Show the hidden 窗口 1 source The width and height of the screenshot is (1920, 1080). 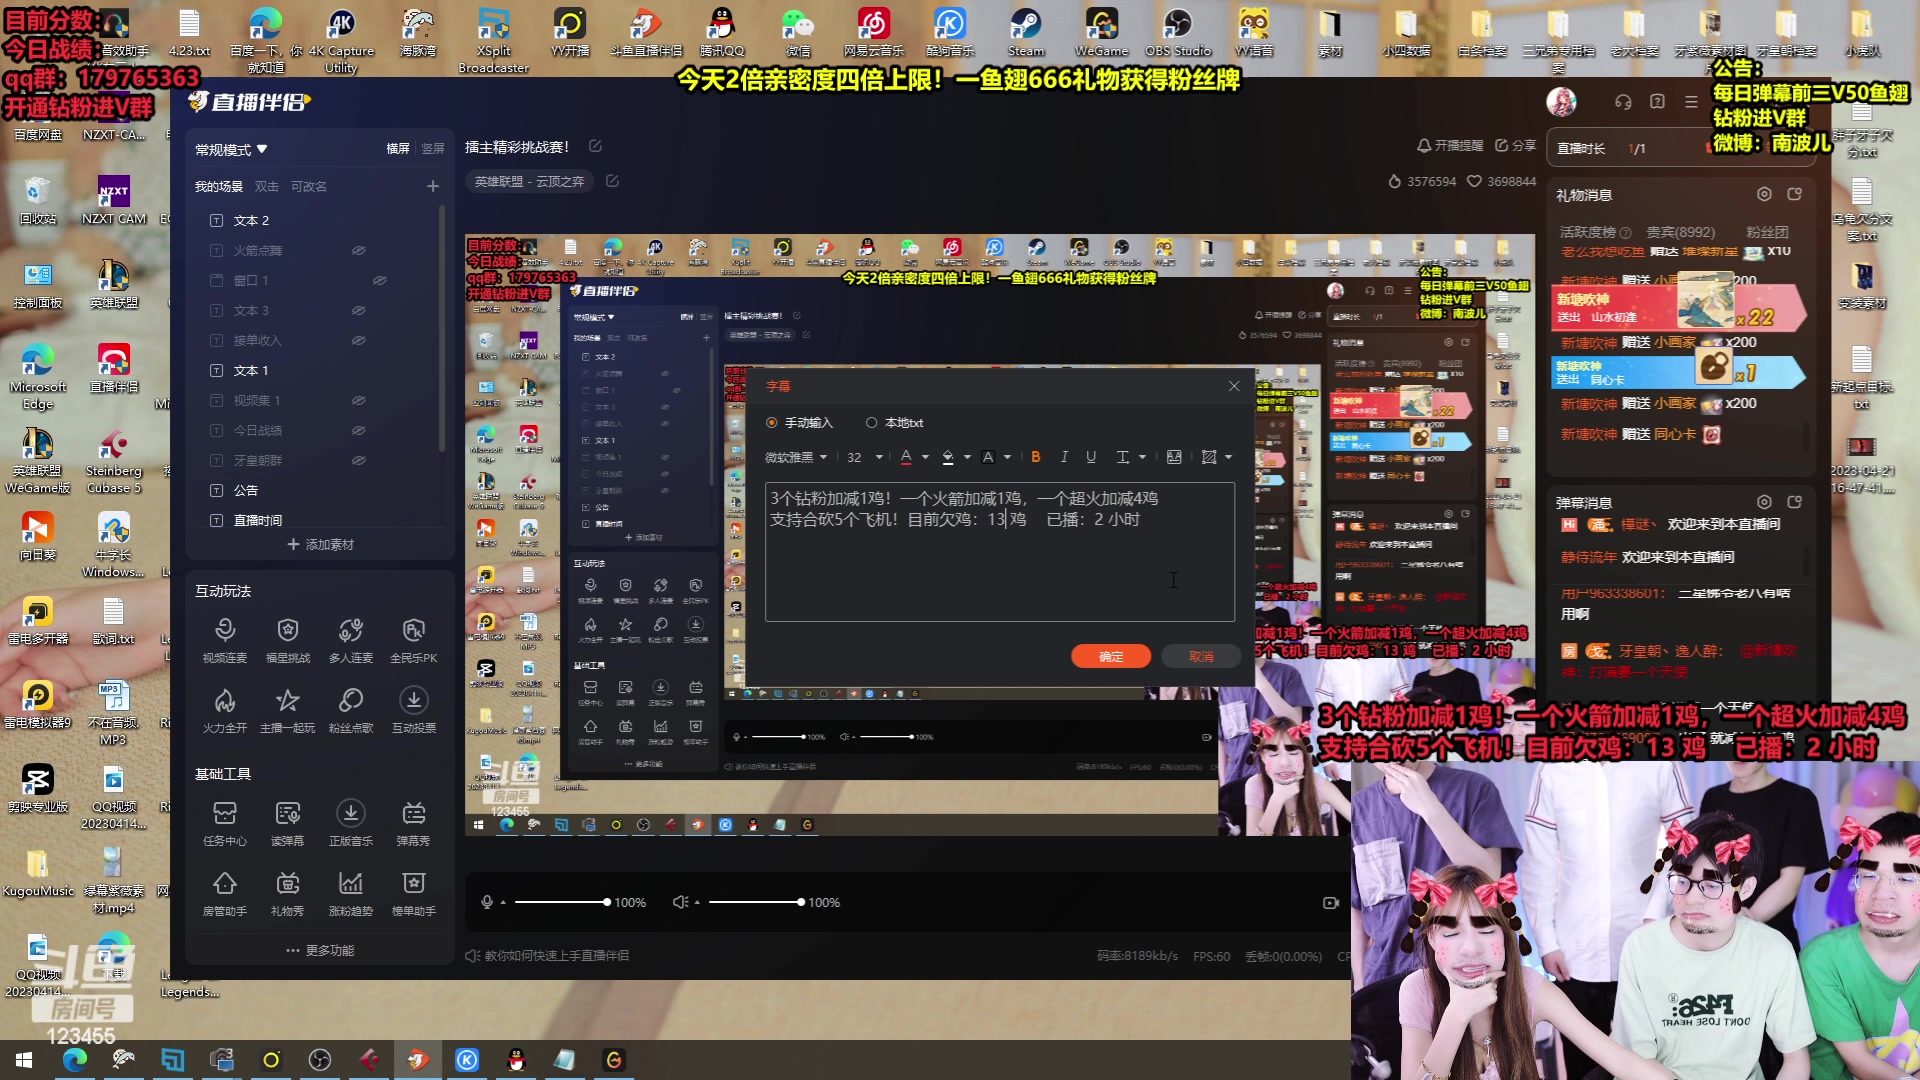coord(380,280)
